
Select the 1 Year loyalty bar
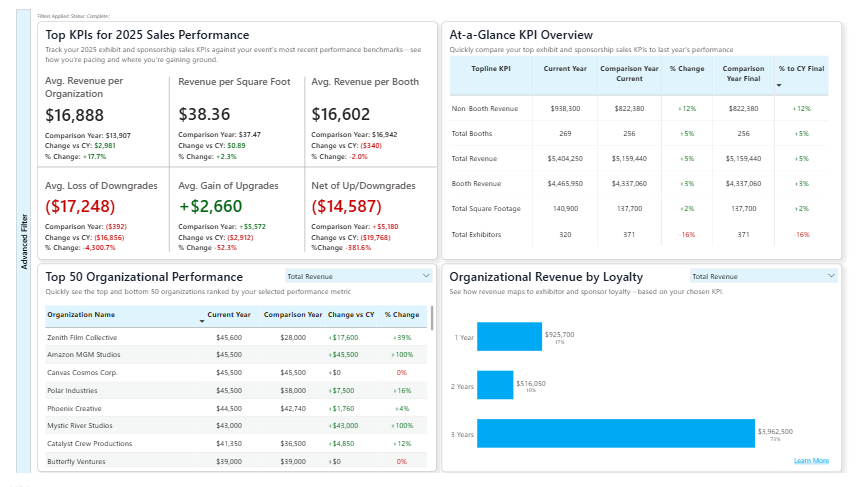click(509, 337)
